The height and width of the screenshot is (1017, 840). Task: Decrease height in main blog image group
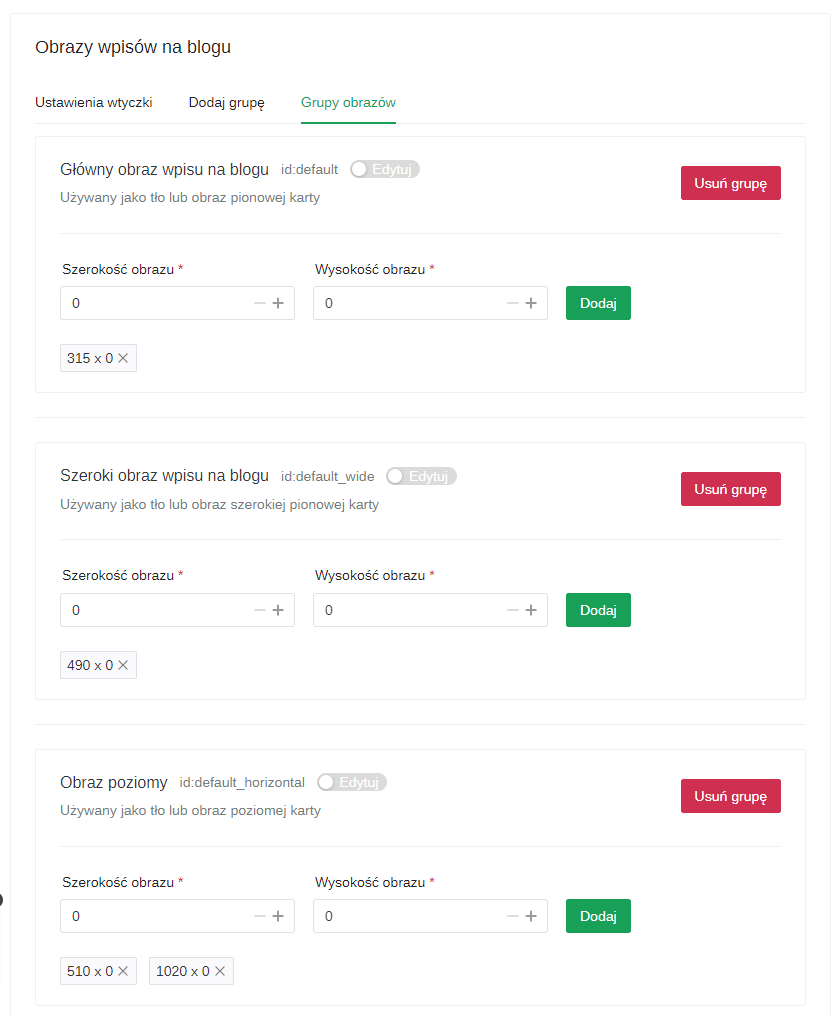[513, 303]
